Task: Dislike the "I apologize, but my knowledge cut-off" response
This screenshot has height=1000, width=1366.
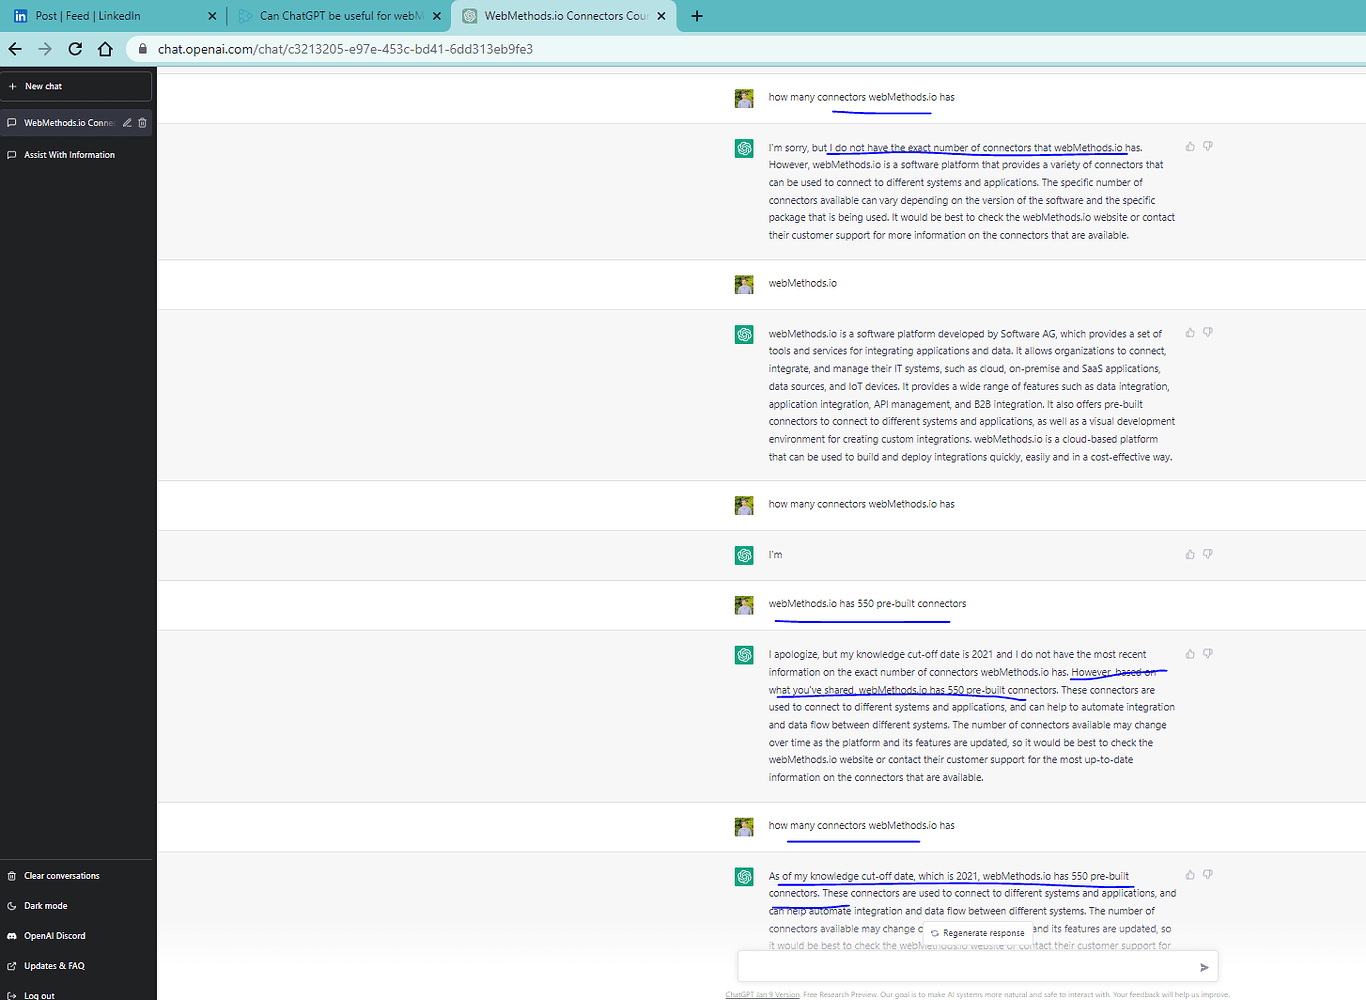Action: (x=1208, y=654)
